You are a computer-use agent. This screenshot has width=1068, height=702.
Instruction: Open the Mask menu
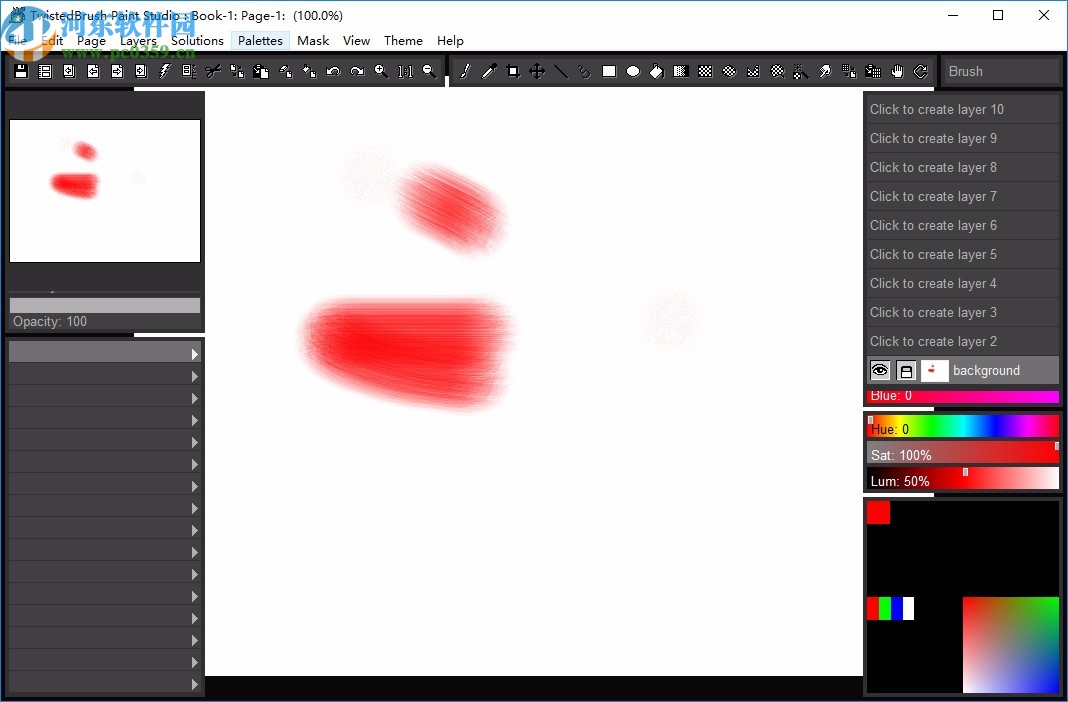[x=312, y=40]
